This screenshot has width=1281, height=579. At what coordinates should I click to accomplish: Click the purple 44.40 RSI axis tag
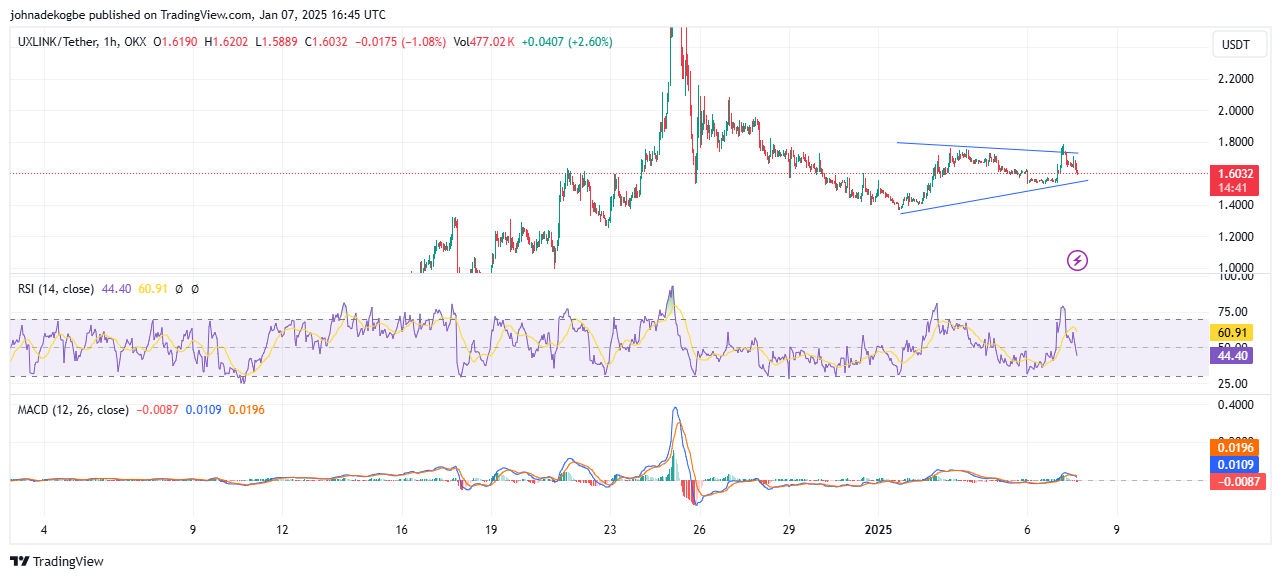1232,355
